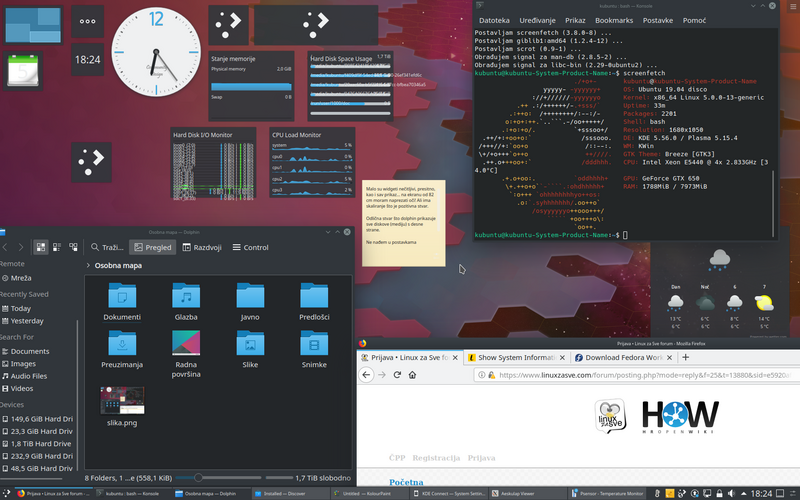Open the Registracija link on forum page
800x500 pixels.
click(x=436, y=458)
